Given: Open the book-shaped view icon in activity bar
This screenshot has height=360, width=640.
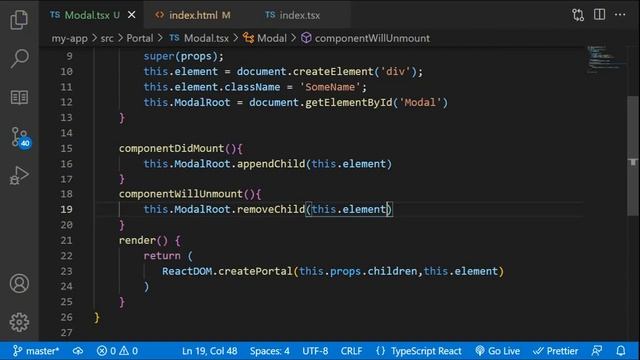Looking at the screenshot, I should click(x=19, y=98).
